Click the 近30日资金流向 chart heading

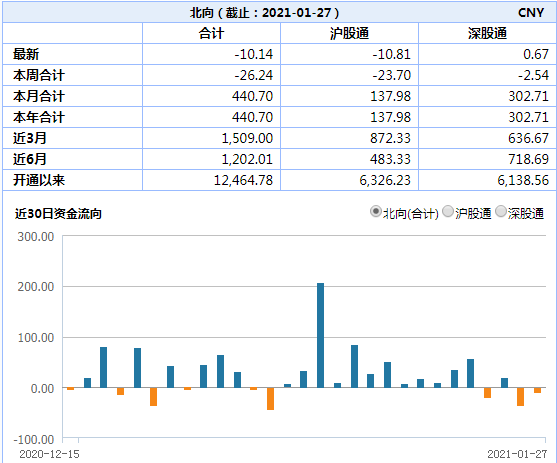(x=58, y=214)
